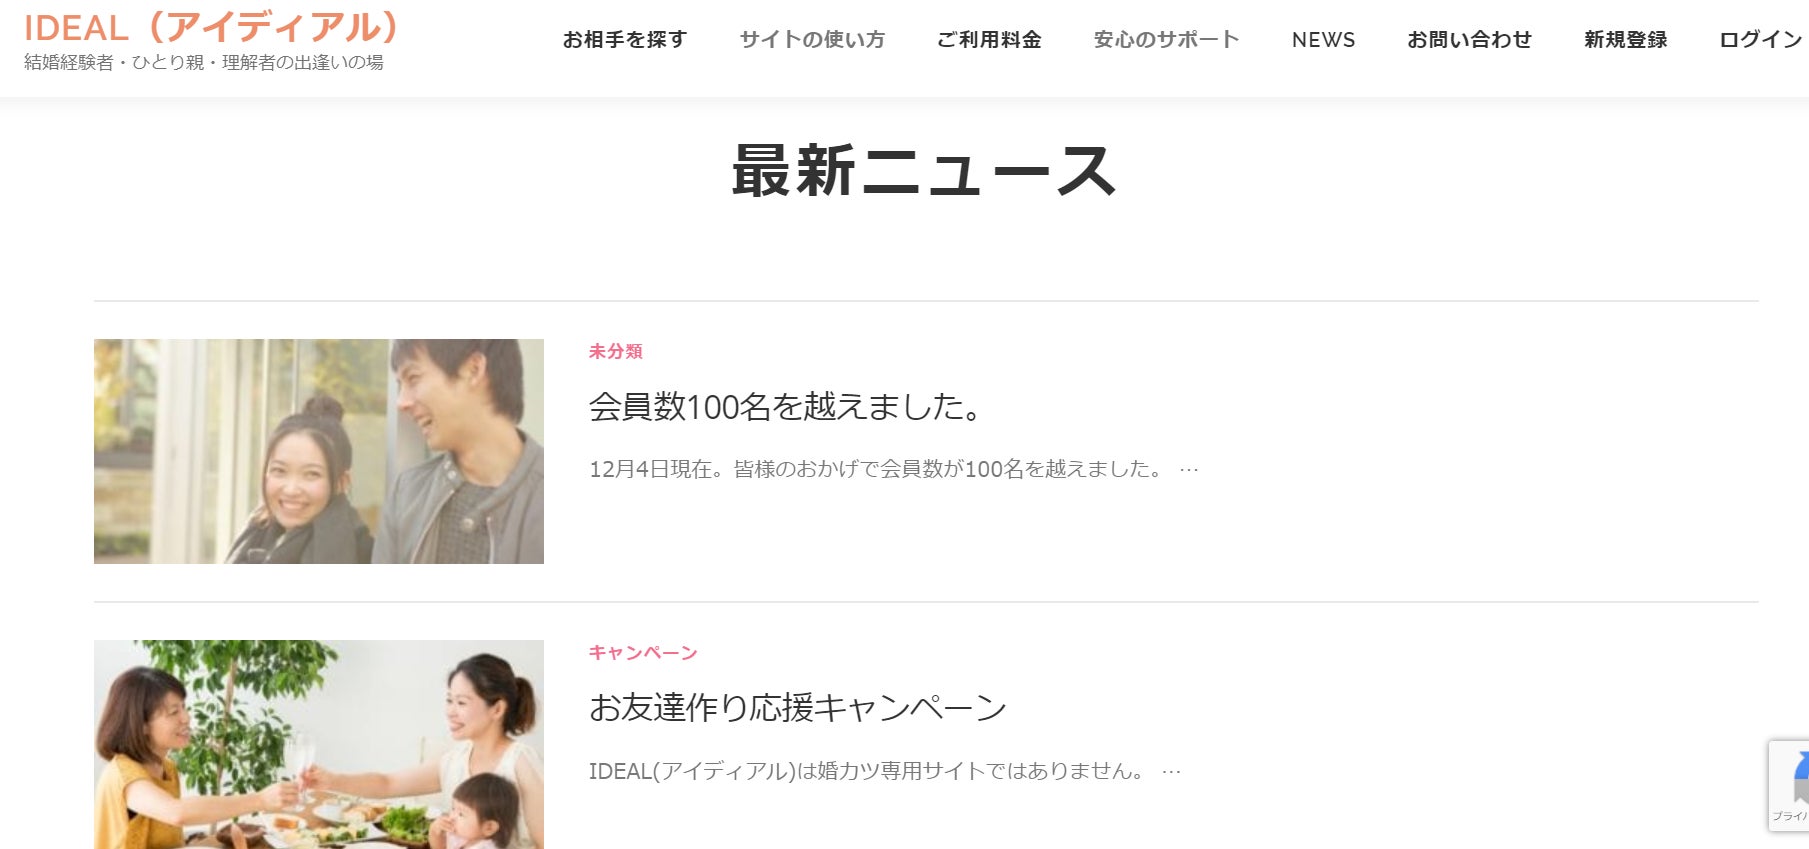Click the ログイン link
This screenshot has height=849, width=1809.
click(1761, 40)
